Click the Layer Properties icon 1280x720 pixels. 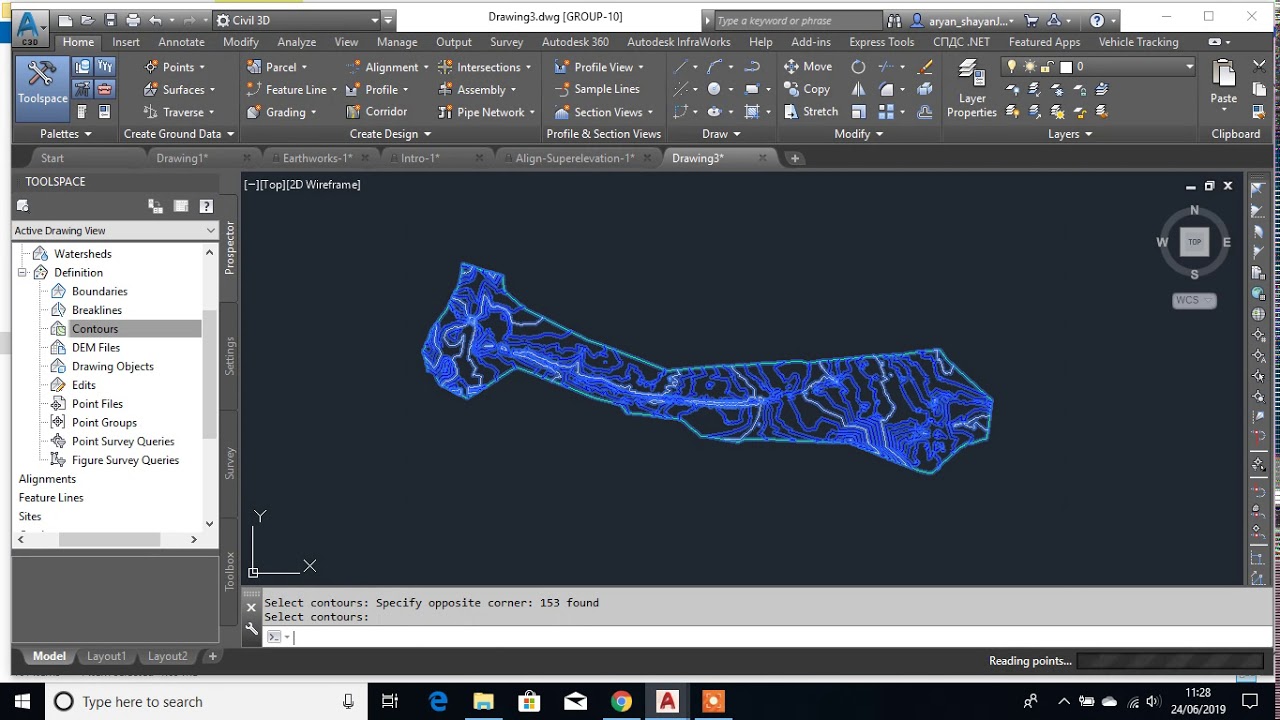pyautogui.click(x=971, y=89)
